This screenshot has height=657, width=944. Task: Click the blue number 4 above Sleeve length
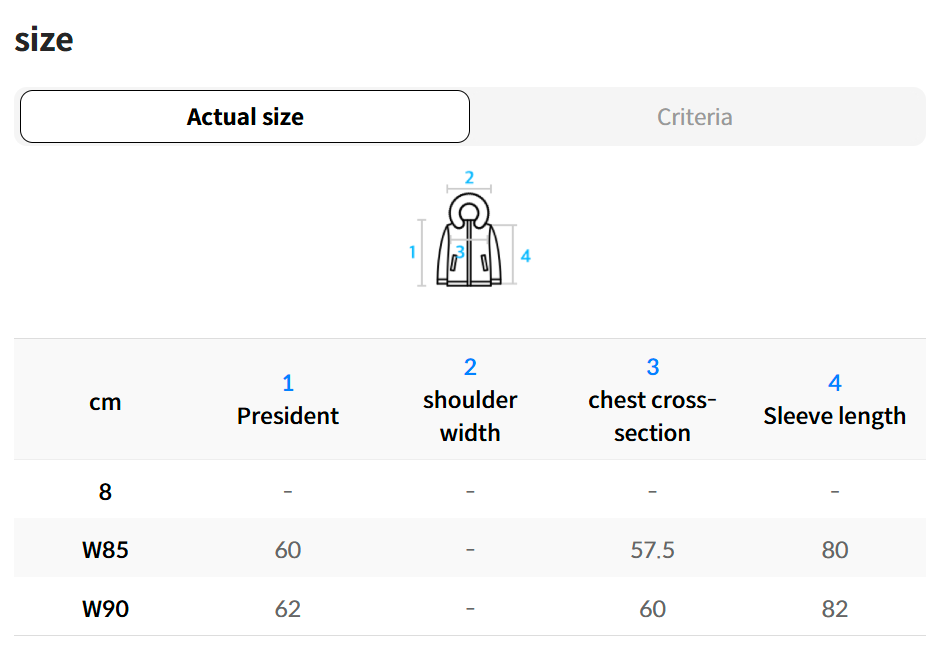pyautogui.click(x=835, y=383)
